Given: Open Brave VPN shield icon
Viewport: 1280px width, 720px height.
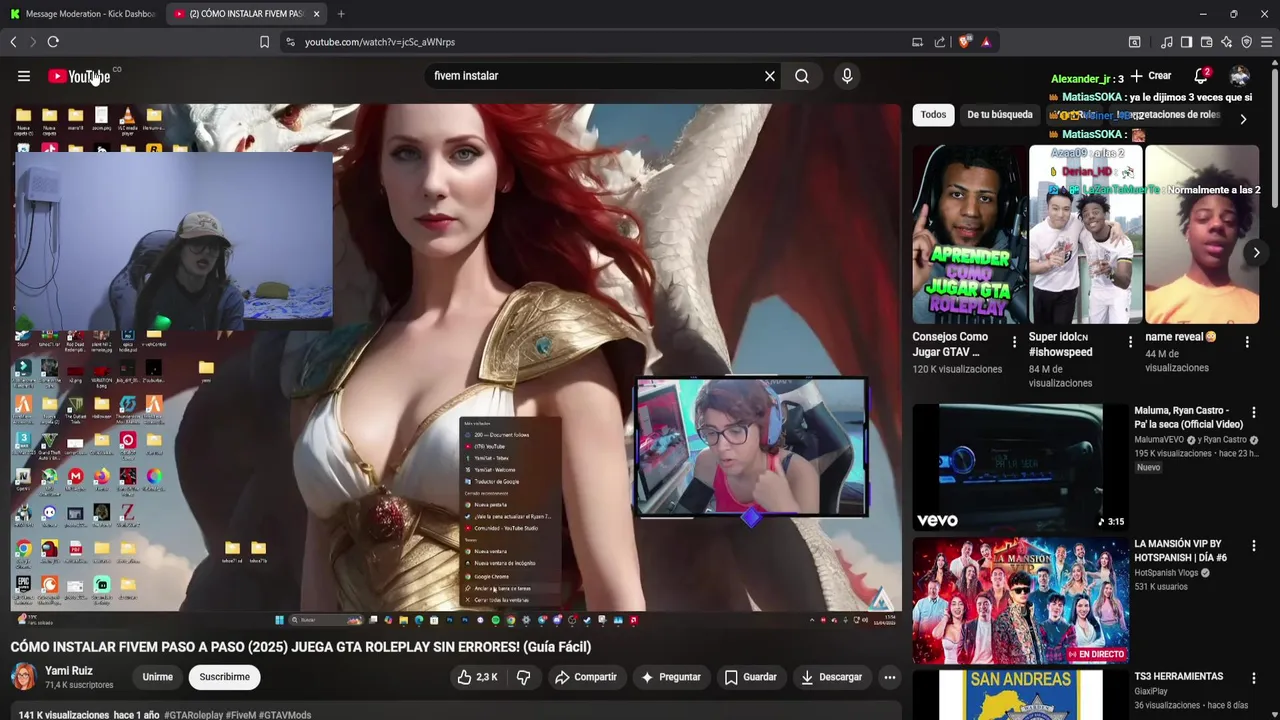Looking at the screenshot, I should tap(1246, 42).
